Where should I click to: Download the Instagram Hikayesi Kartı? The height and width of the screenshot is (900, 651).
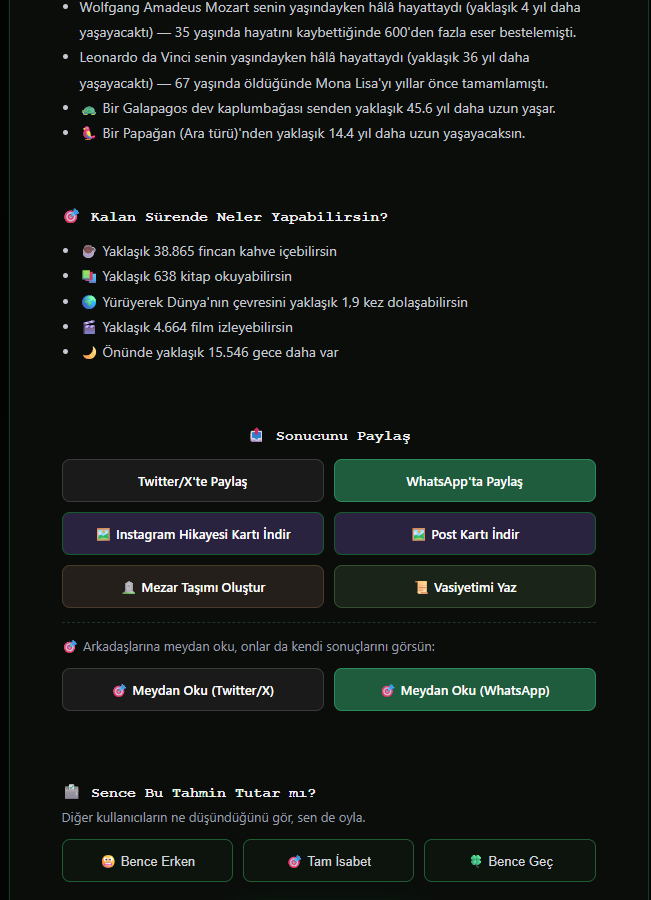pos(193,534)
